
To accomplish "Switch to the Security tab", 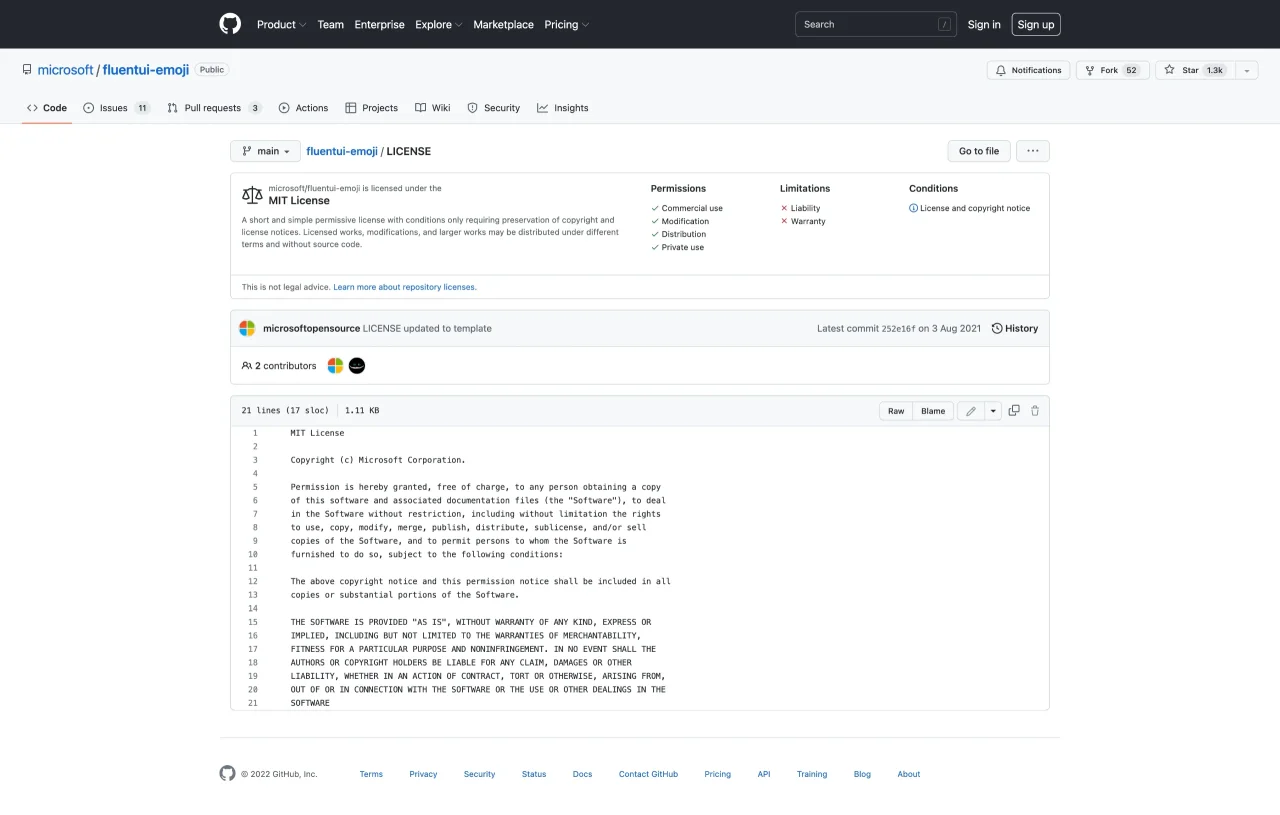I will pos(493,108).
